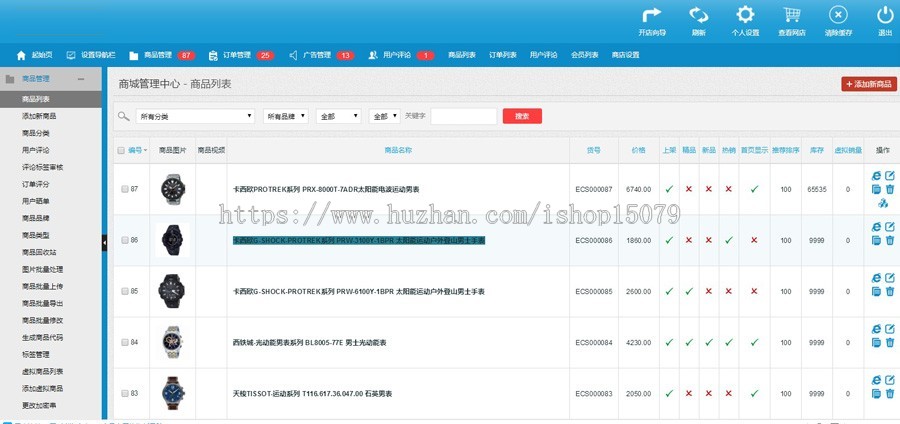
Task: View product 86 in browser icon
Action: [876, 227]
